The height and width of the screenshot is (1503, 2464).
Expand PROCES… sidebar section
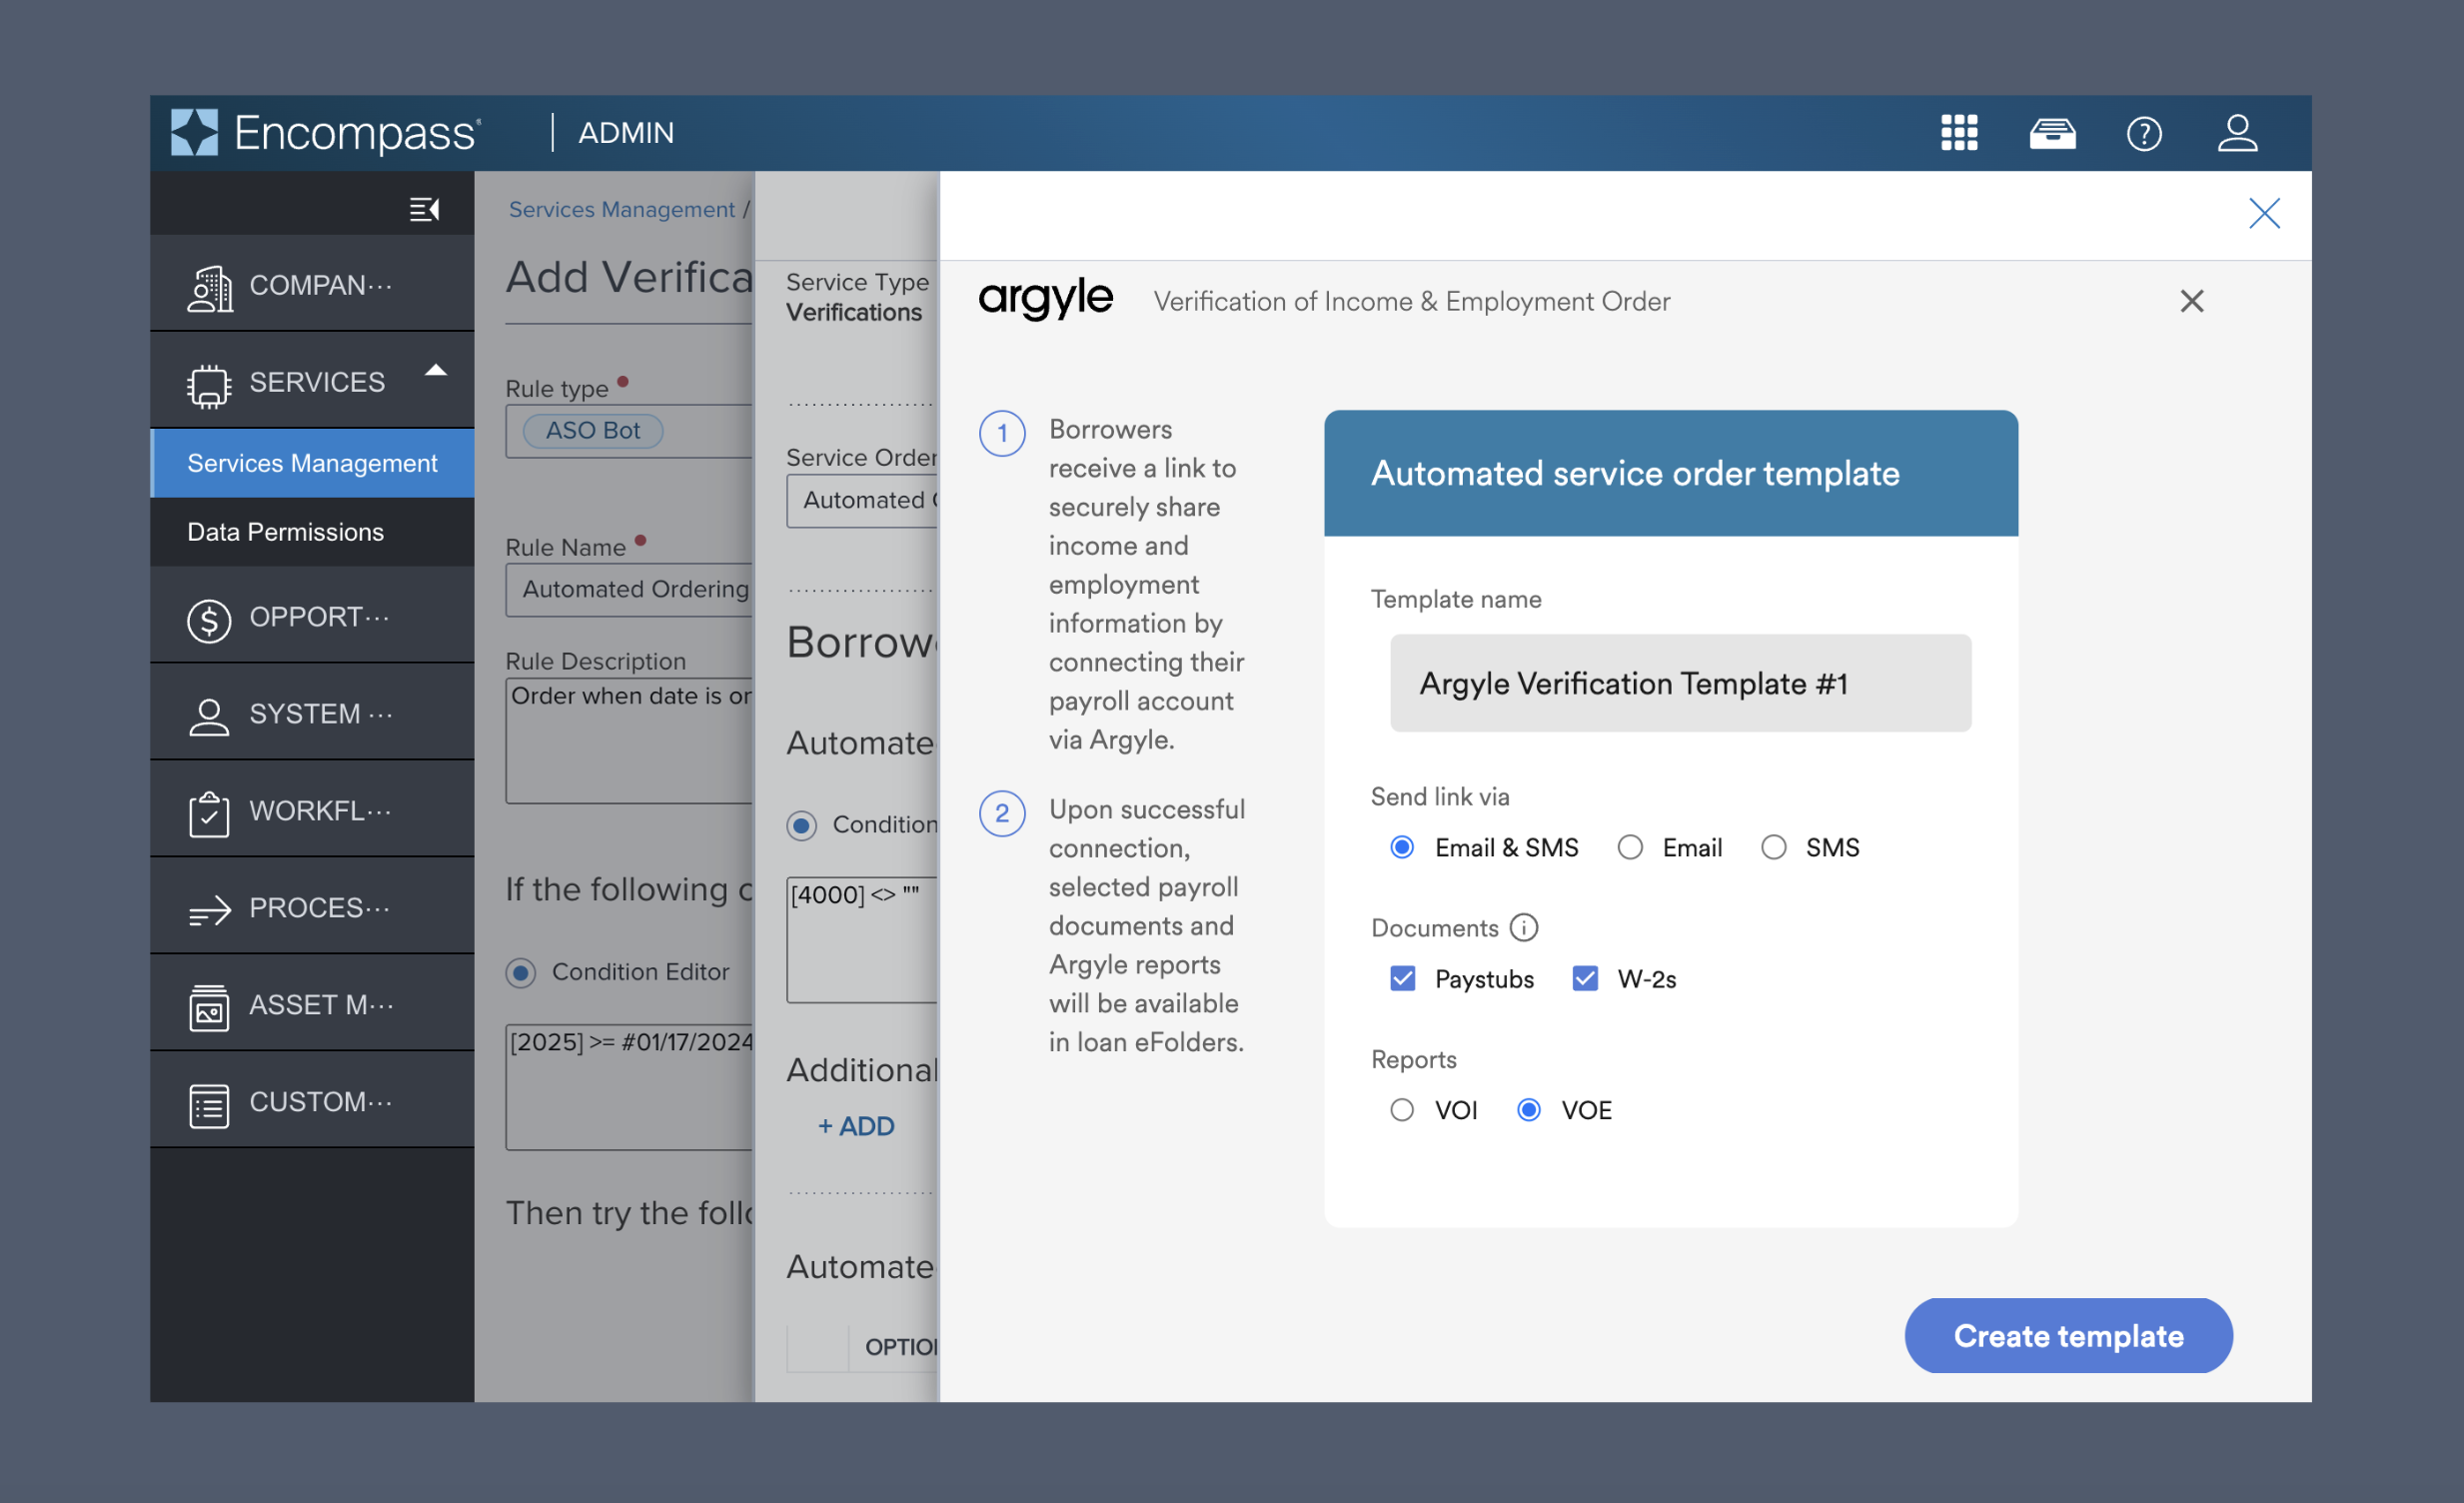(312, 907)
